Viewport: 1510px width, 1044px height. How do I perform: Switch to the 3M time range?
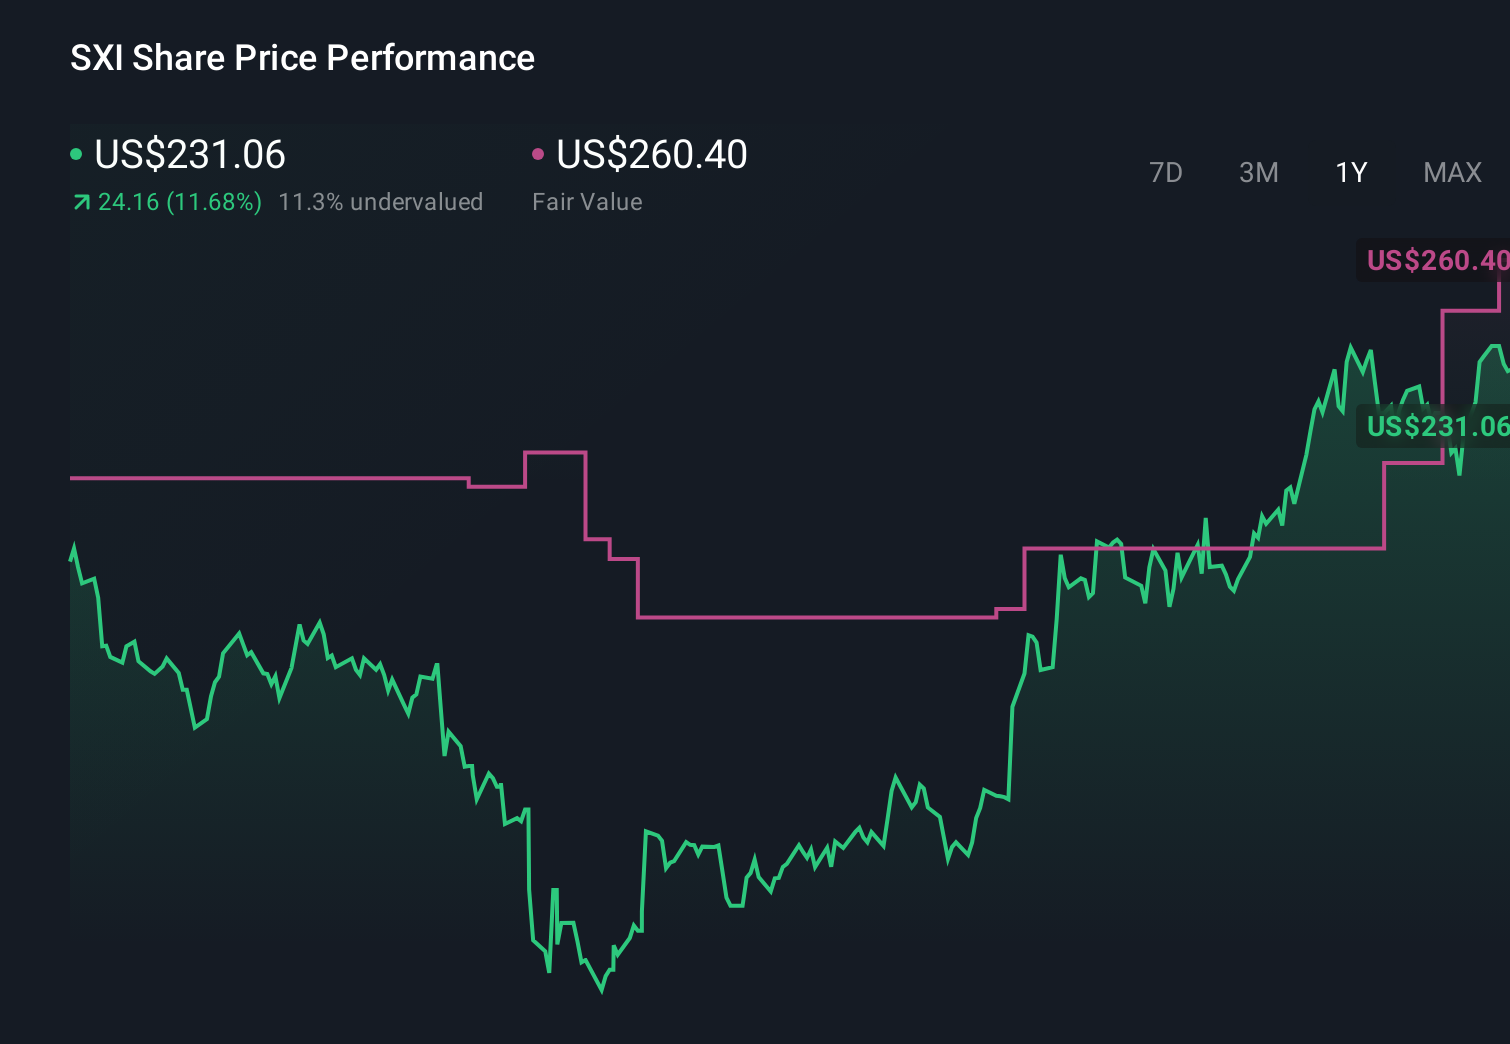1258,172
